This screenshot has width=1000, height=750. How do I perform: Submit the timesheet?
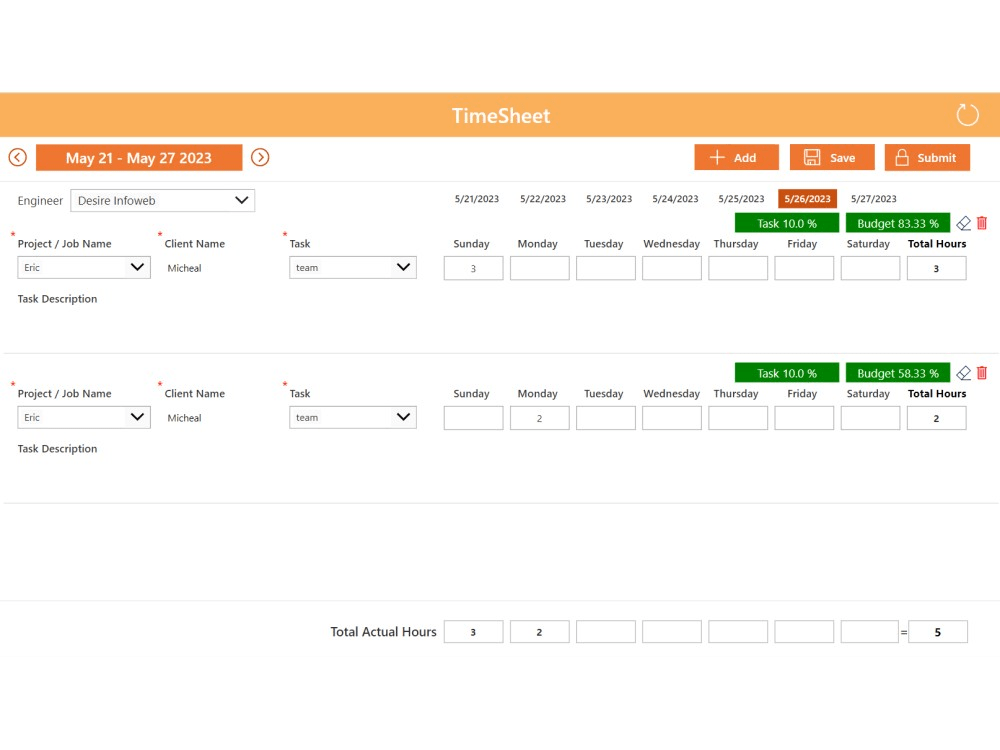pyautogui.click(x=927, y=157)
